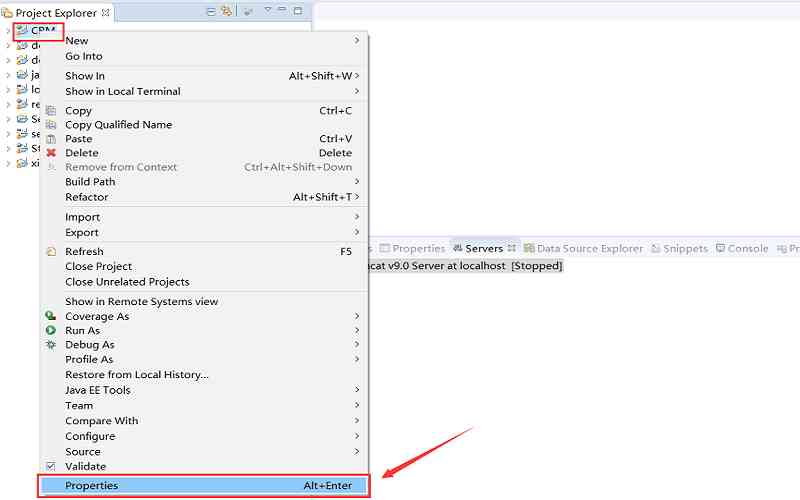Screen dimensions: 800x500
Task: Open the Show In submenu arrow
Action: point(357,76)
